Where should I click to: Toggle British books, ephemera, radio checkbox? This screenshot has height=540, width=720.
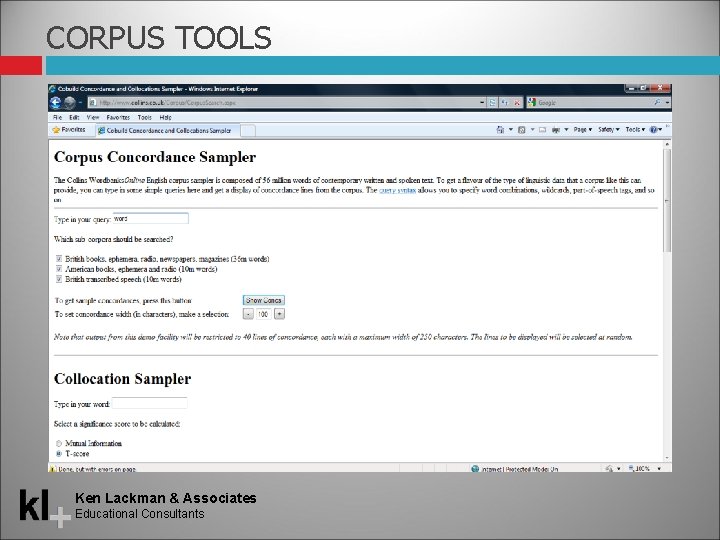click(59, 259)
